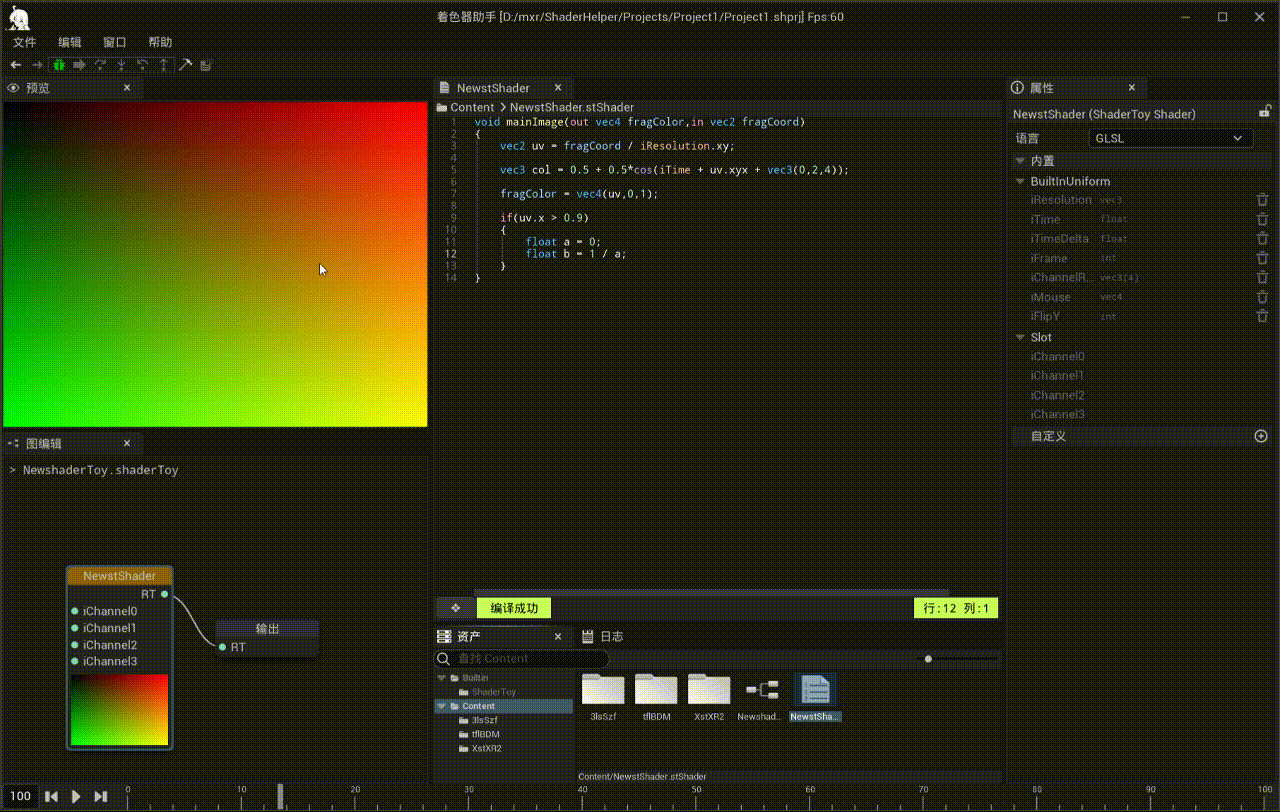
Task: Open the 编辑 menu
Action: click(x=70, y=42)
